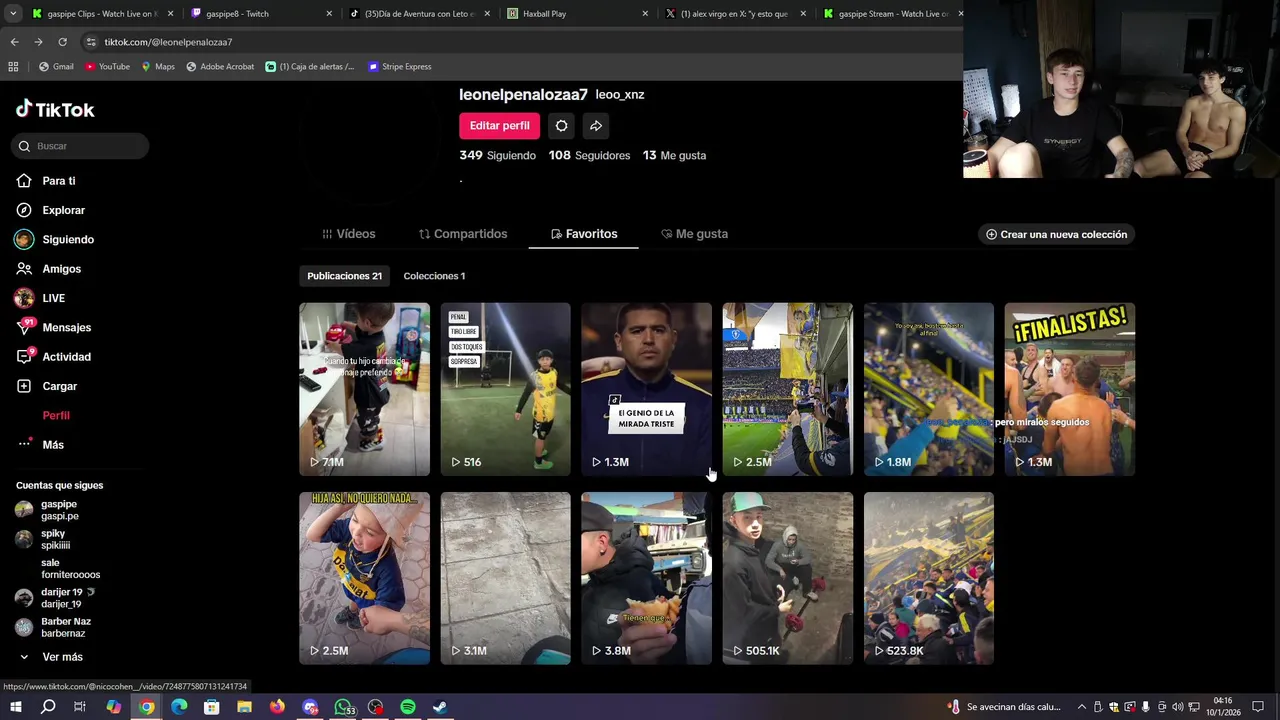The image size is (1280, 720).
Task: Click the browser back arrow
Action: [14, 42]
